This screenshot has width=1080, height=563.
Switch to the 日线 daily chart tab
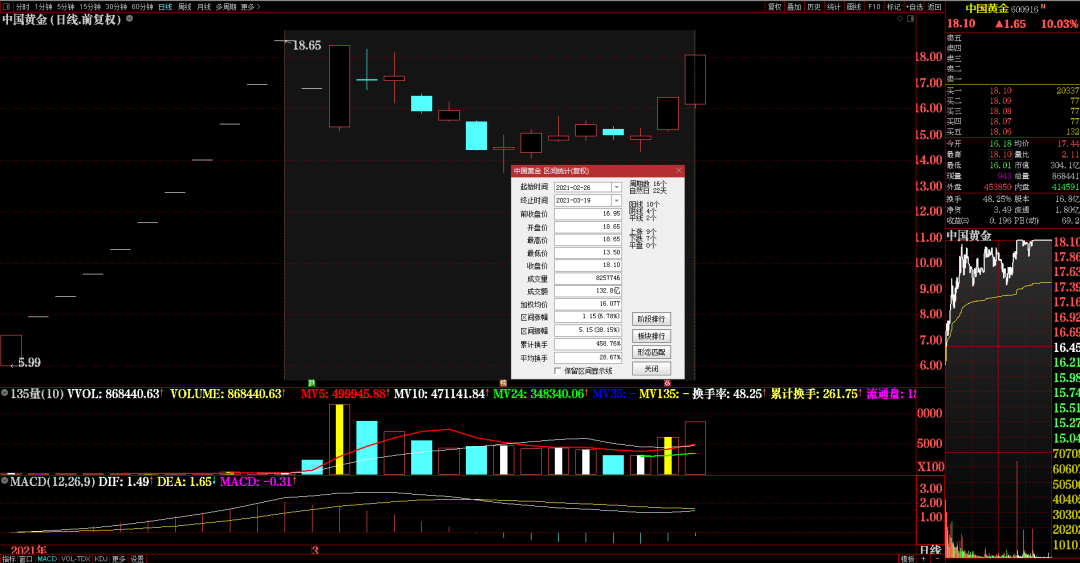(x=165, y=6)
